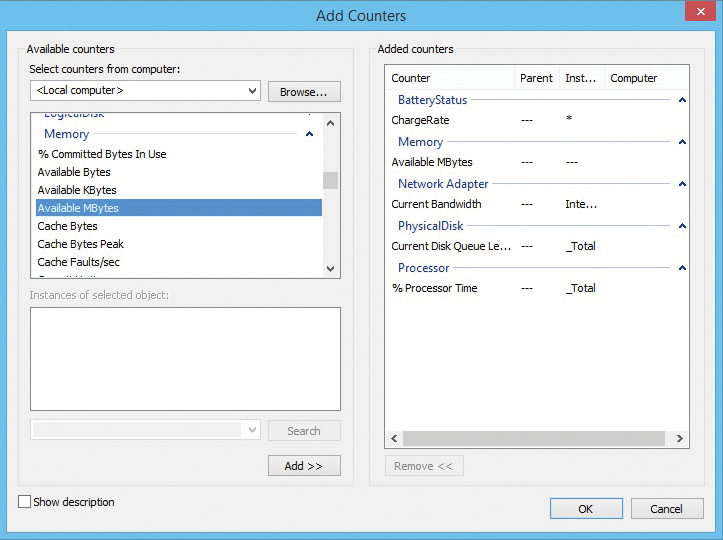The width and height of the screenshot is (723, 540).
Task: Collapse the Processor group chevron
Action: (x=682, y=268)
